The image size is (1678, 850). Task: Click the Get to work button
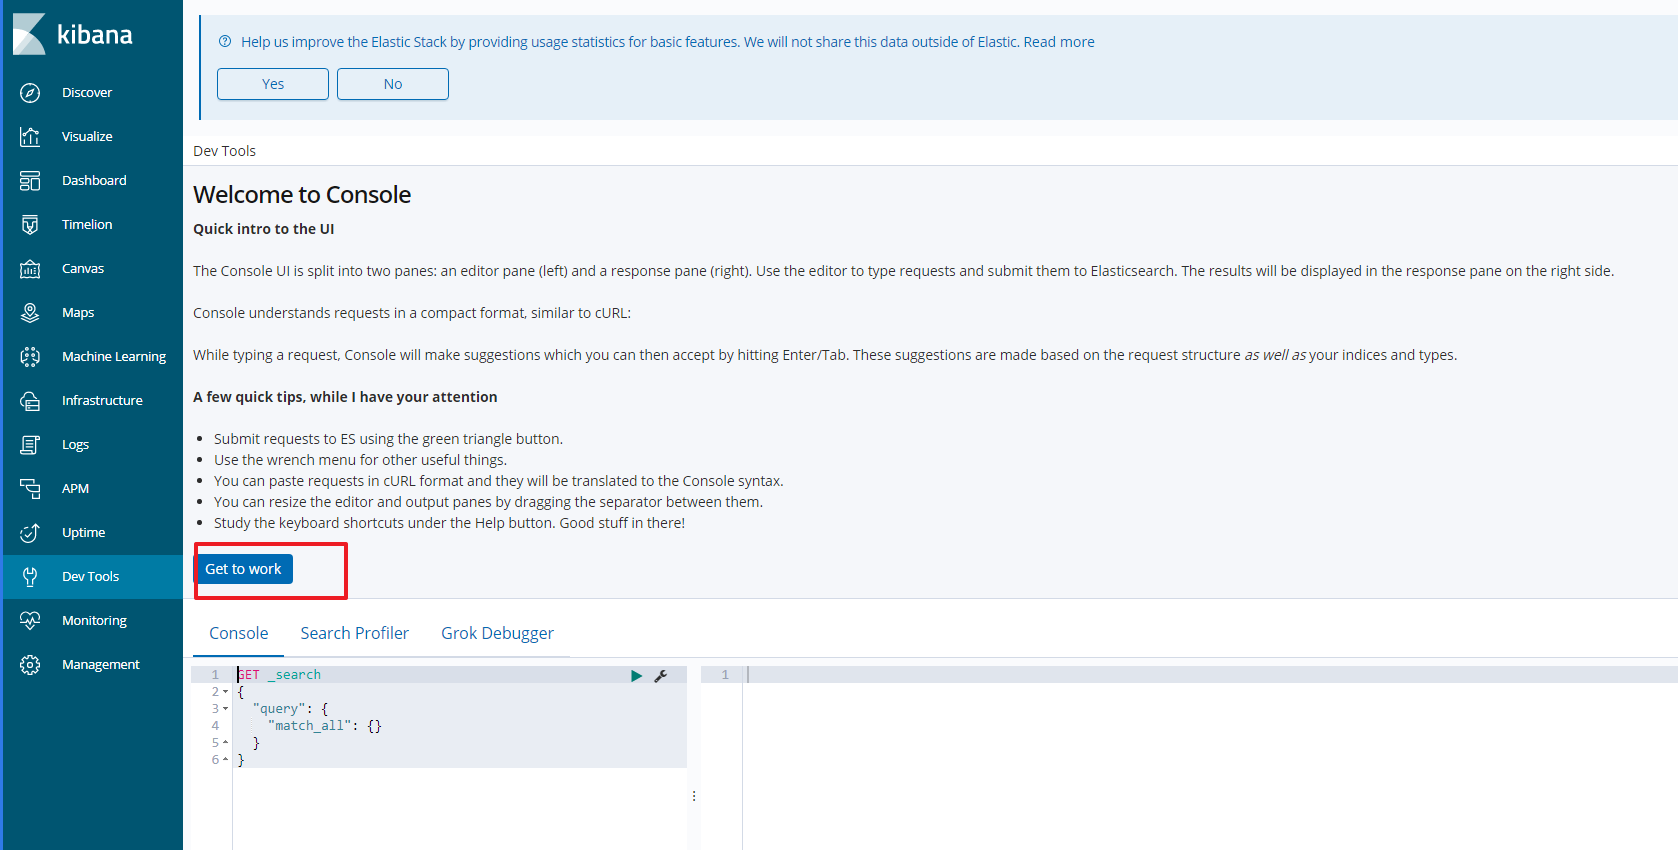[243, 569]
